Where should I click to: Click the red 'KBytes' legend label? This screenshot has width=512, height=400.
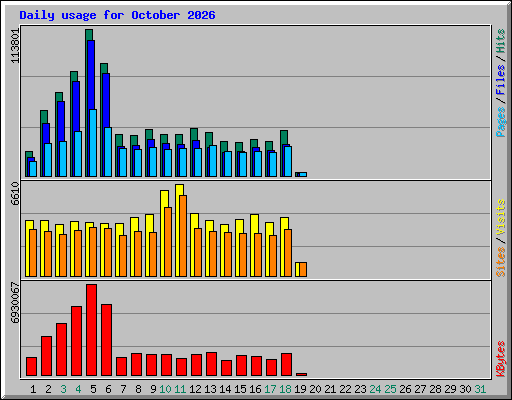501,359
